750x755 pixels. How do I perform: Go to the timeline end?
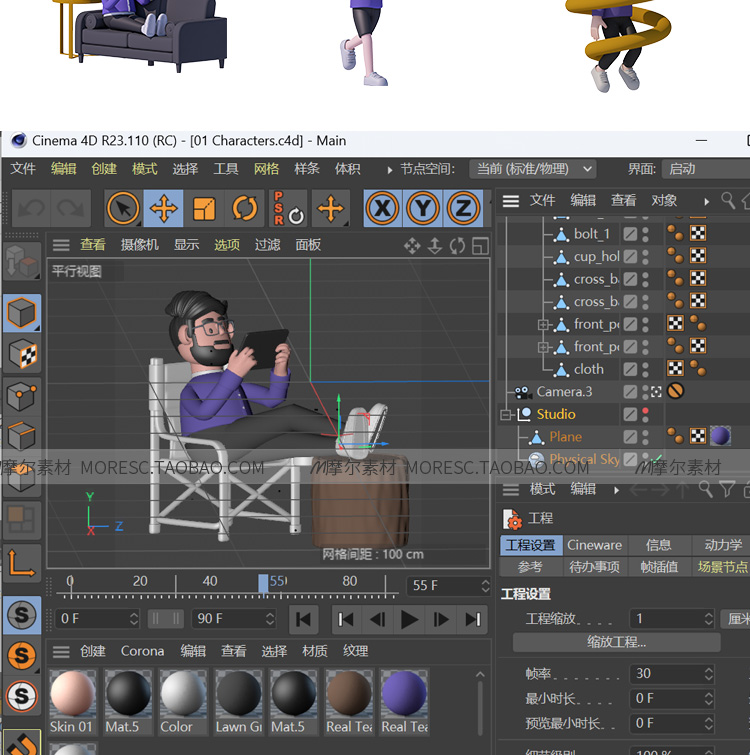click(473, 620)
